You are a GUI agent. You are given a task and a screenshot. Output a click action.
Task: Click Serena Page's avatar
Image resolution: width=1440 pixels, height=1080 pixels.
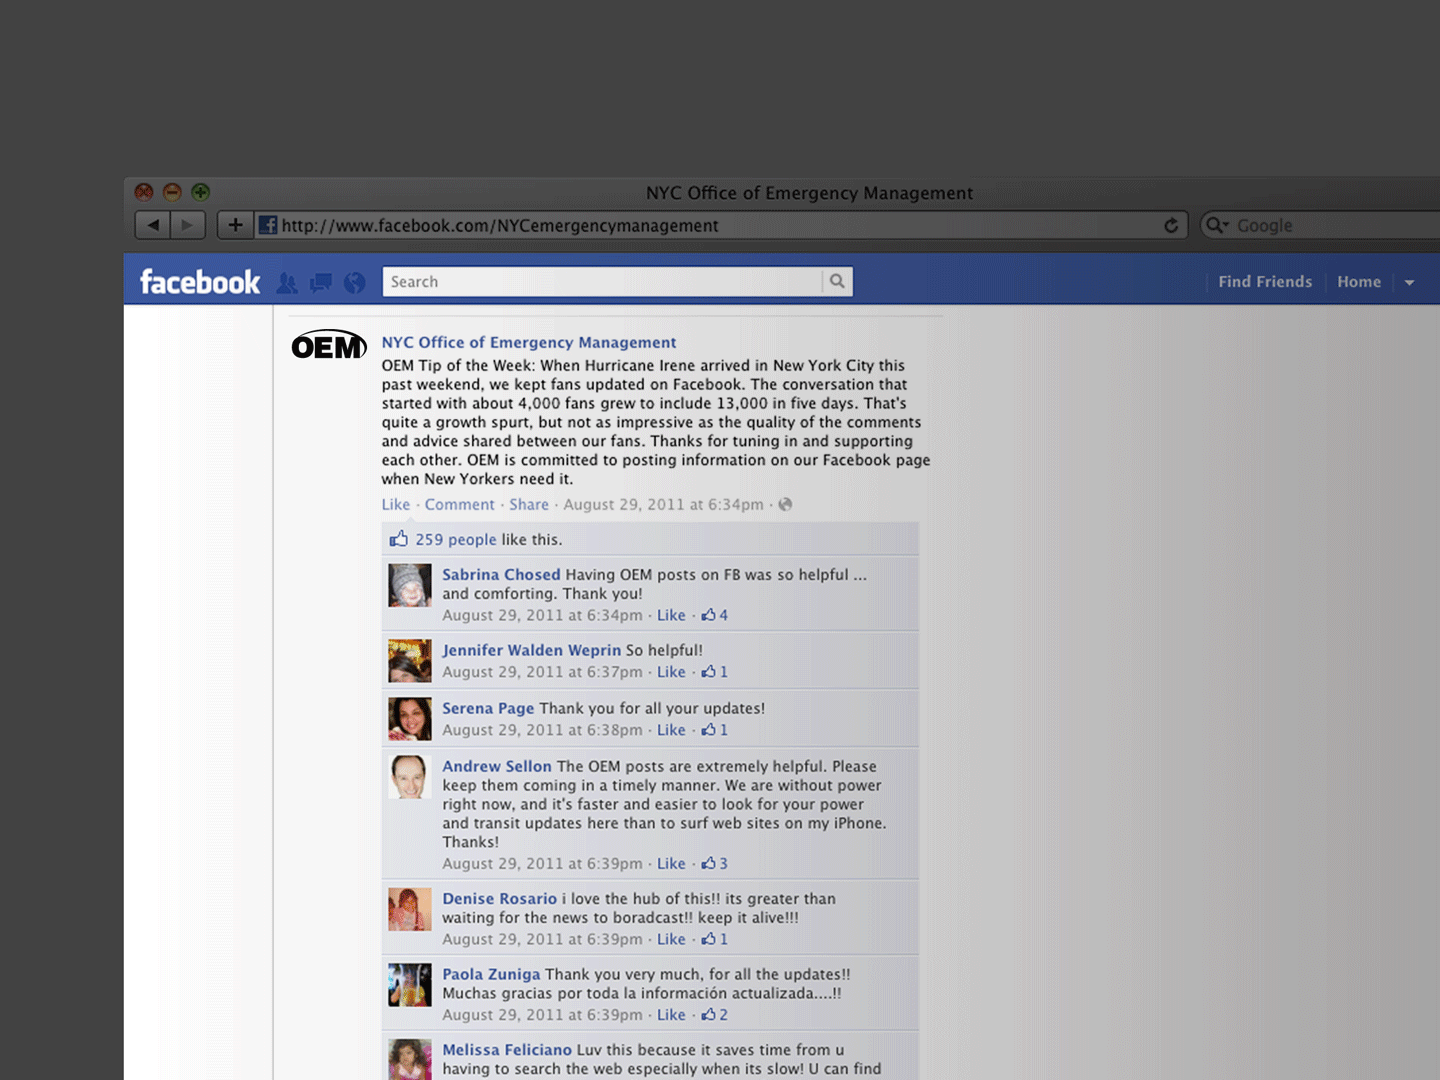410,719
